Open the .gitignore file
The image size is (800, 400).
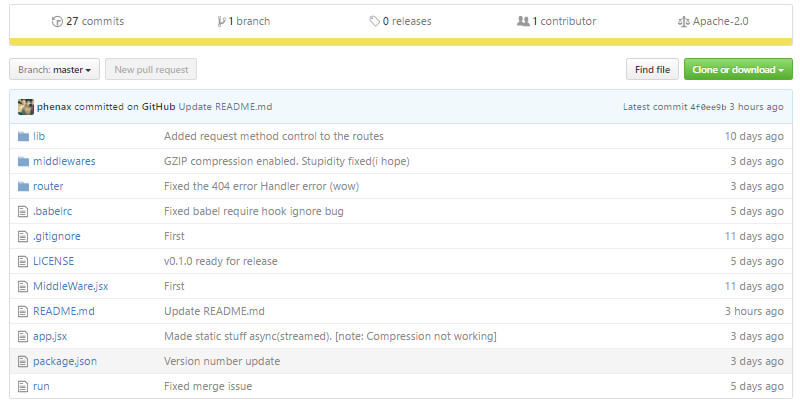57,236
